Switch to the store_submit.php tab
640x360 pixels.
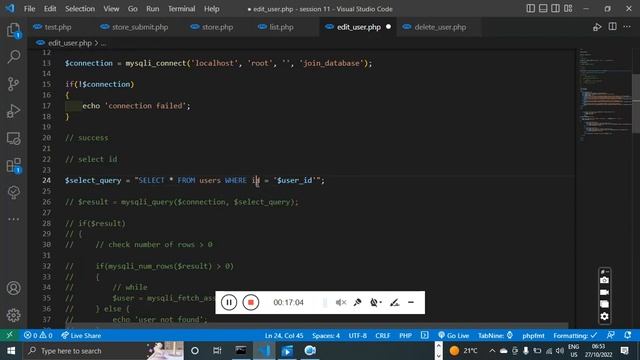[x=140, y=27]
